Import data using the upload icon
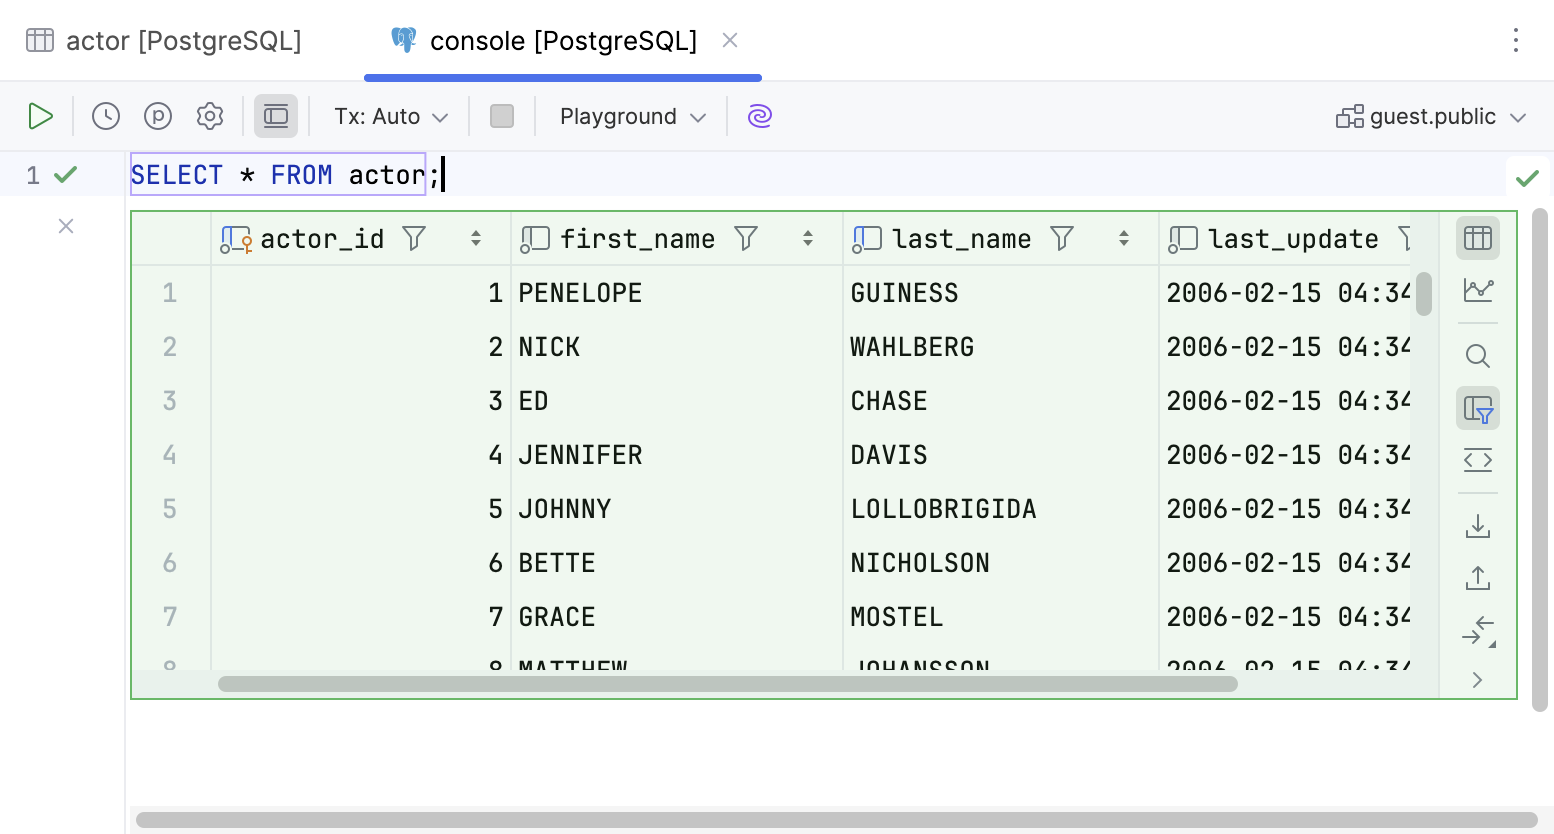This screenshot has height=834, width=1554. (1477, 577)
